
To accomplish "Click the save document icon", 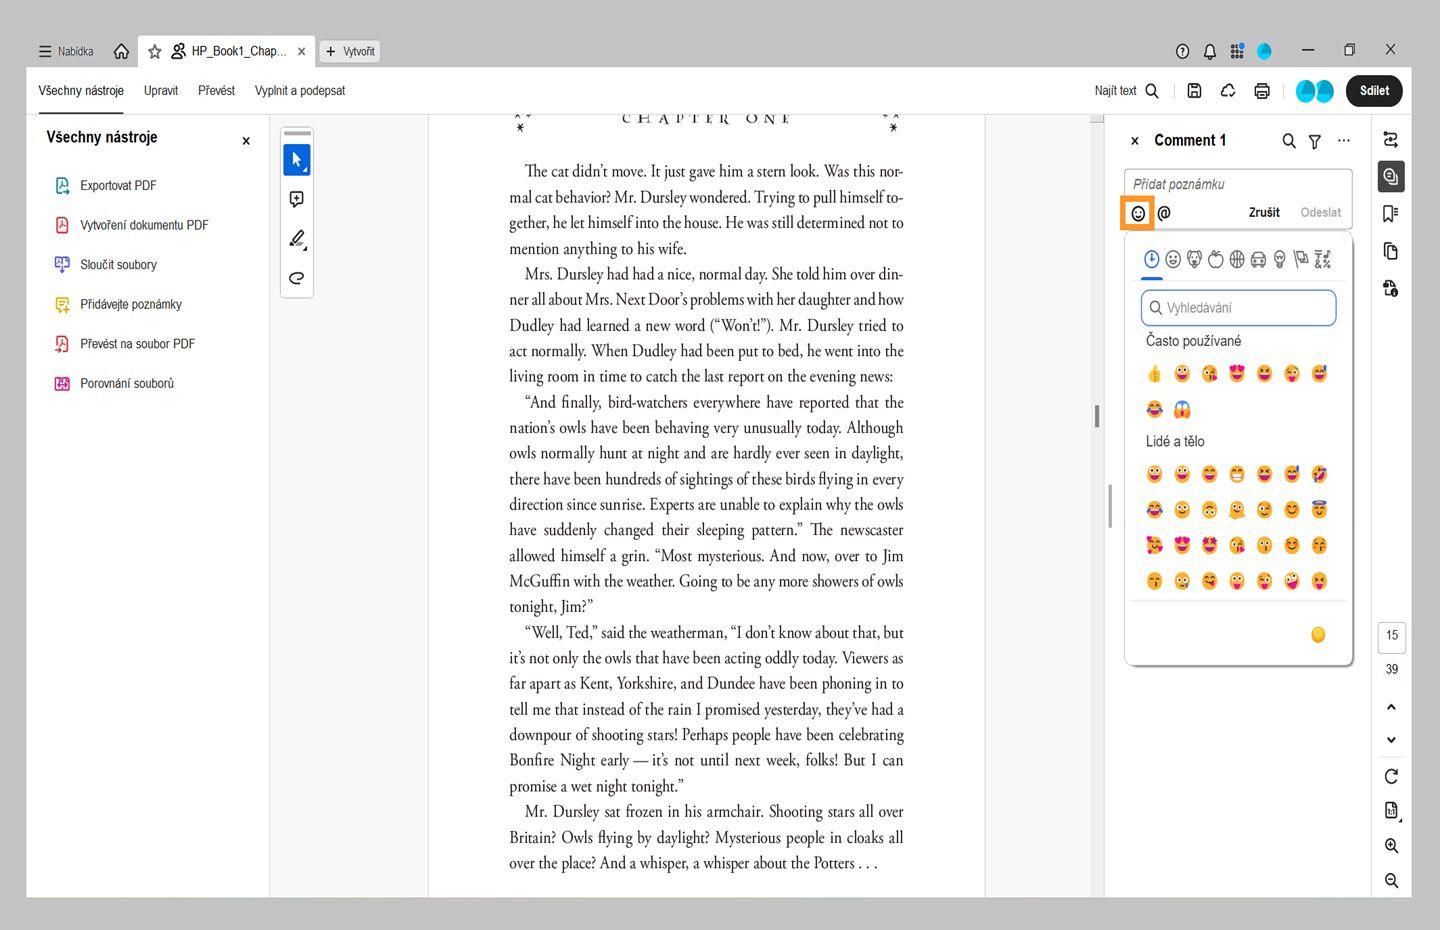I will point(1194,91).
